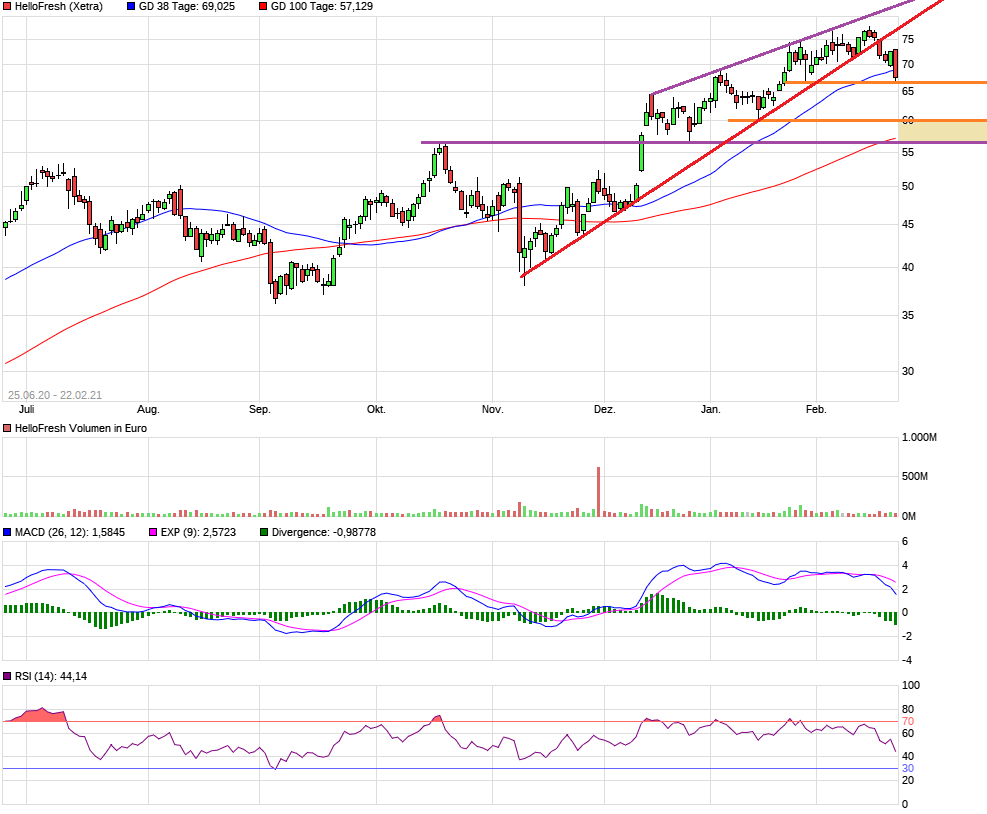This screenshot has width=987, height=814.
Task: Click the red GD 100 Tage legend swatch
Action: [x=263, y=6]
